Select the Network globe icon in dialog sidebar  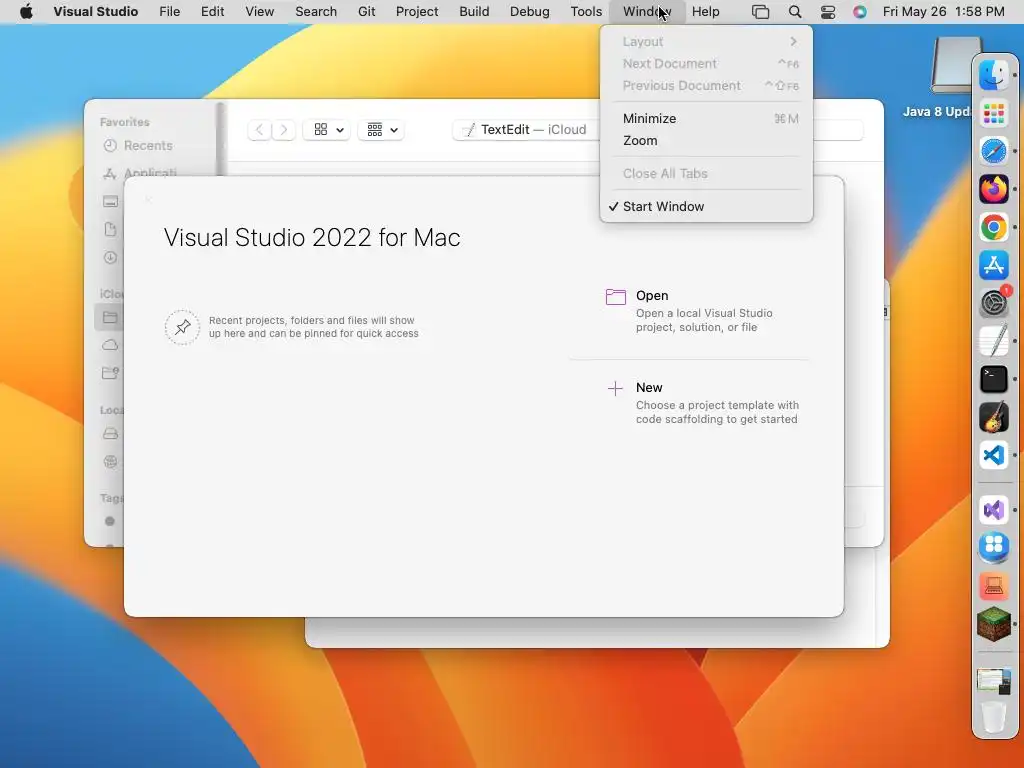point(110,462)
